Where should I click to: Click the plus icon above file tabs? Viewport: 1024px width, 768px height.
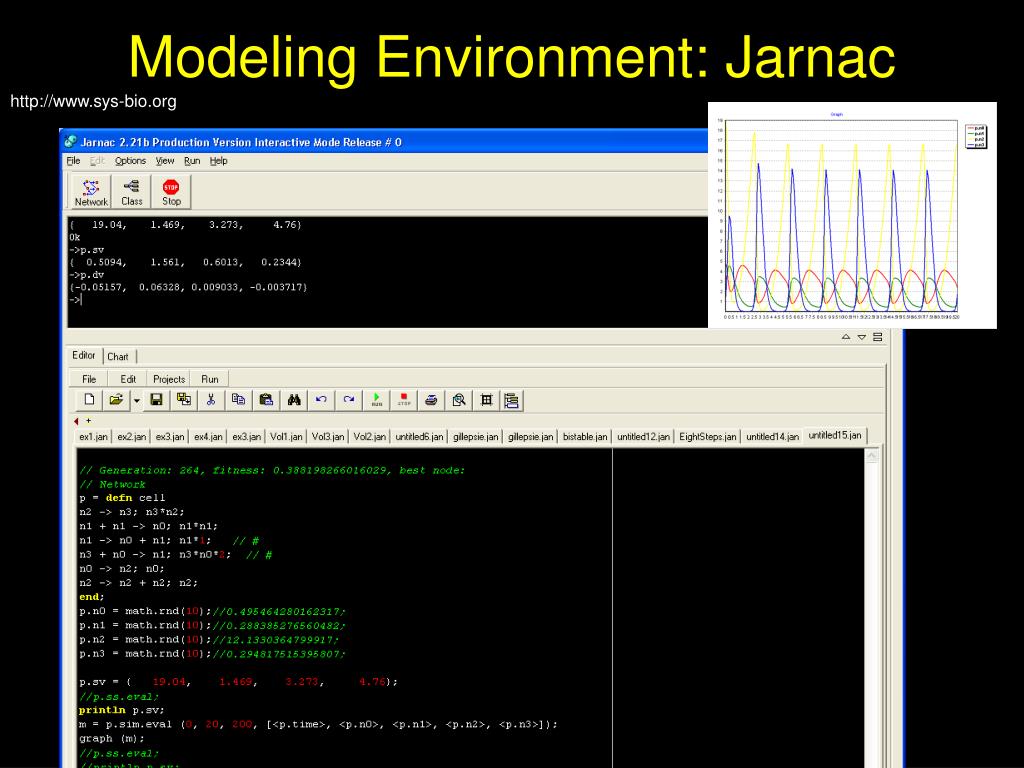click(89, 421)
